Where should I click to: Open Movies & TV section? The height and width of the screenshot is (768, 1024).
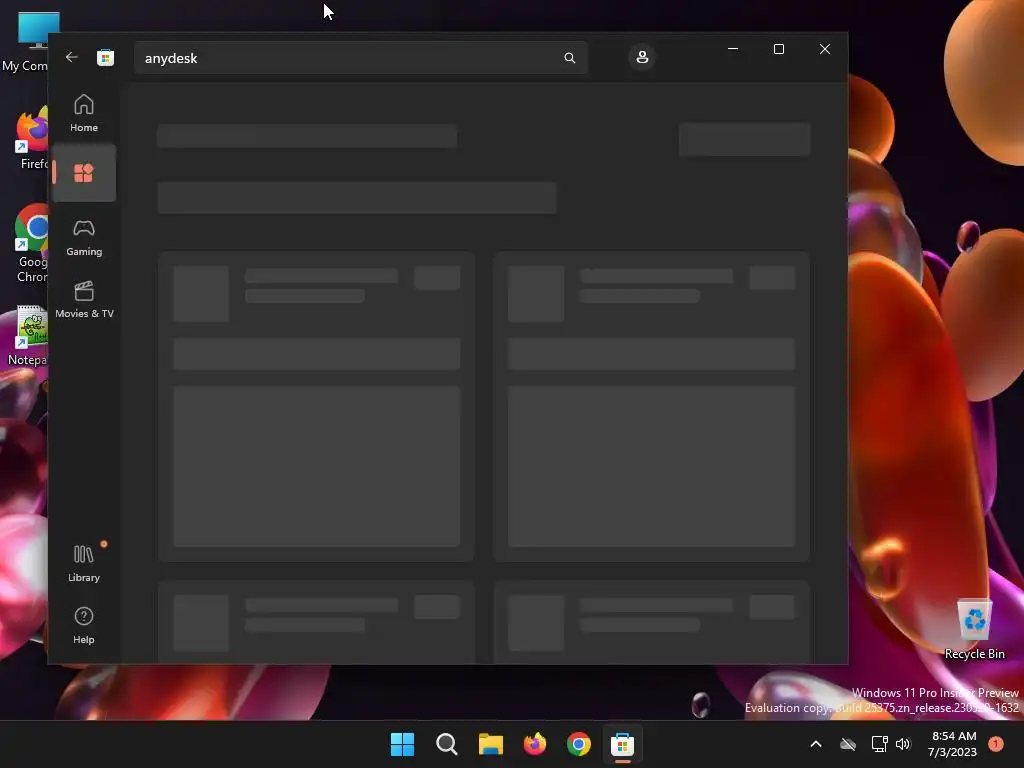point(84,300)
